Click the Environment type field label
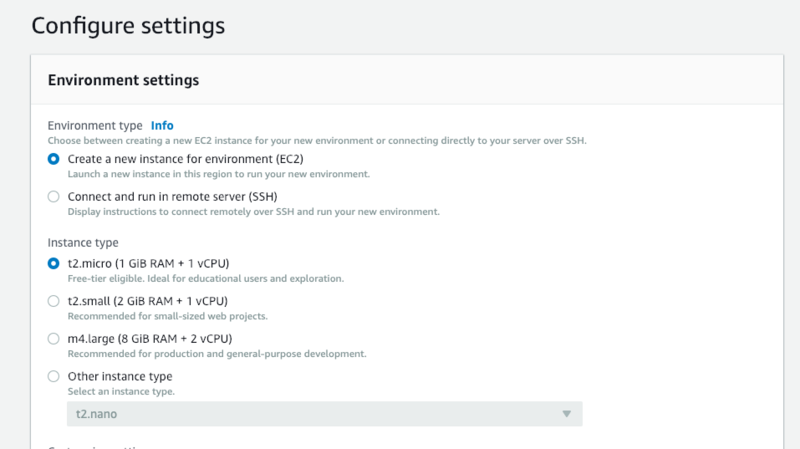Viewport: 800px width, 449px height. 95,126
